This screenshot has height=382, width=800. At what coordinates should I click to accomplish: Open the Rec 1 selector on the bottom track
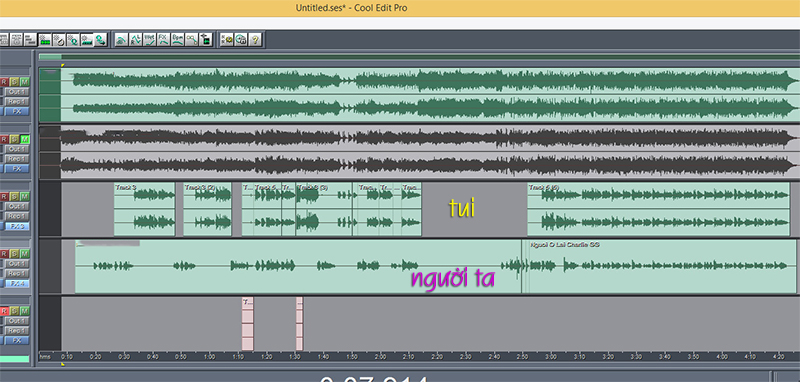click(17, 330)
